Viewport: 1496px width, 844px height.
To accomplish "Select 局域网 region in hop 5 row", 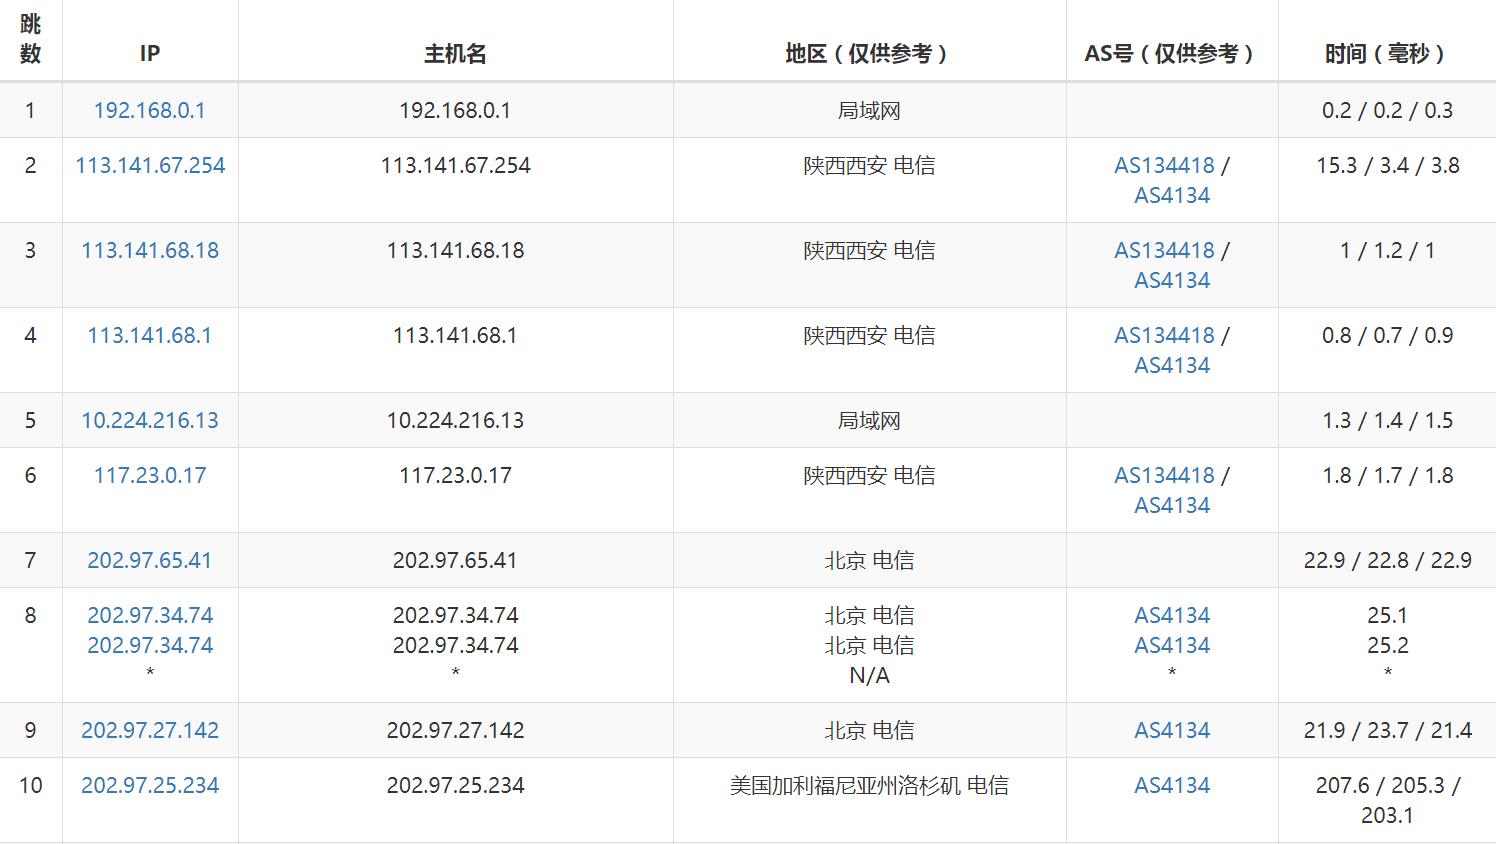I will click(869, 420).
